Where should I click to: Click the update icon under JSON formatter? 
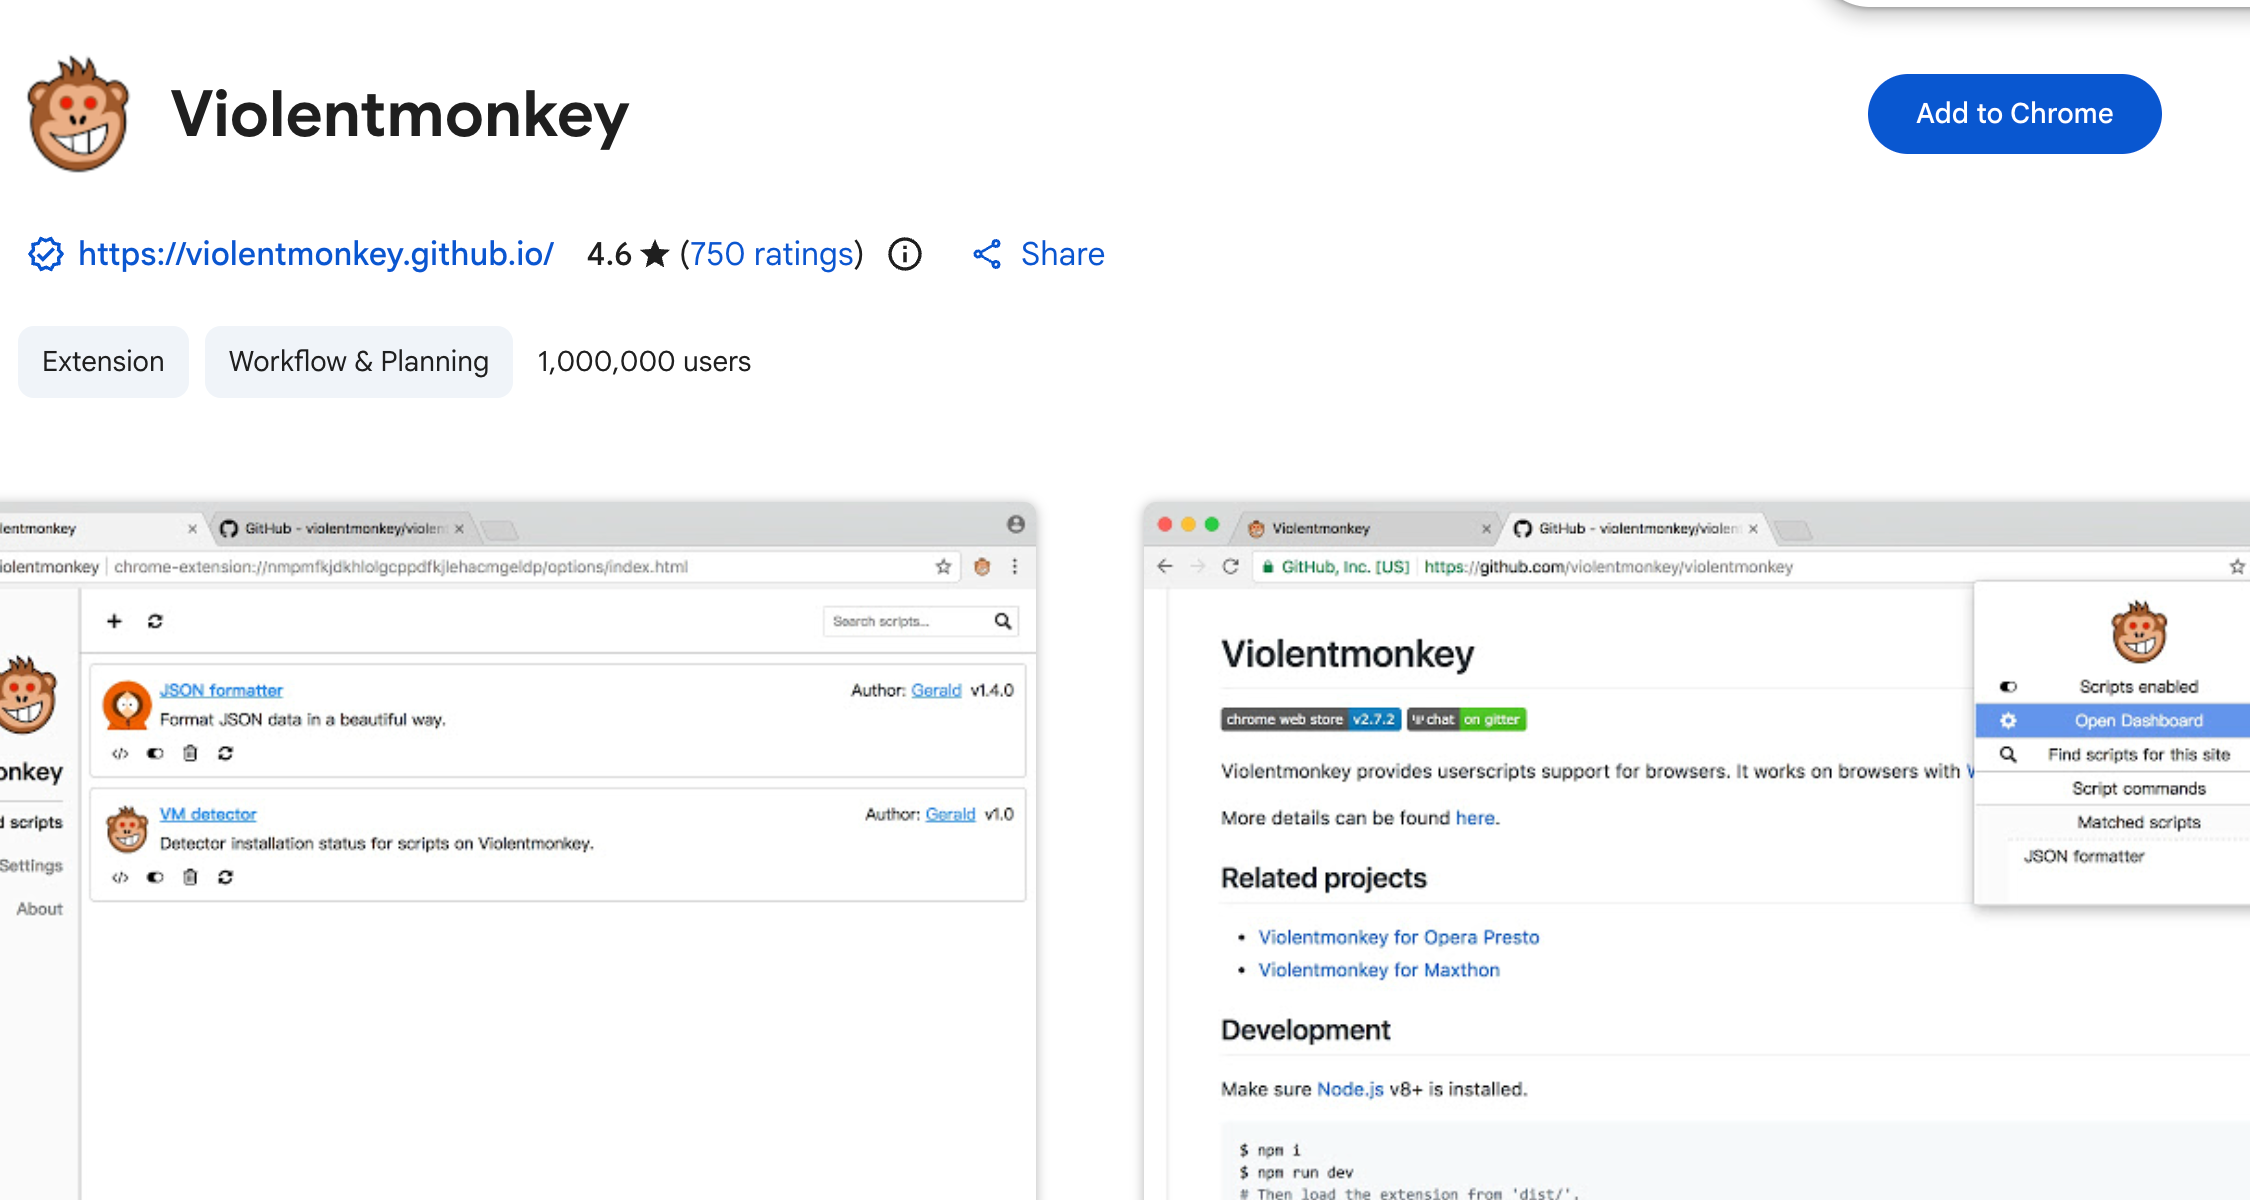coord(225,753)
